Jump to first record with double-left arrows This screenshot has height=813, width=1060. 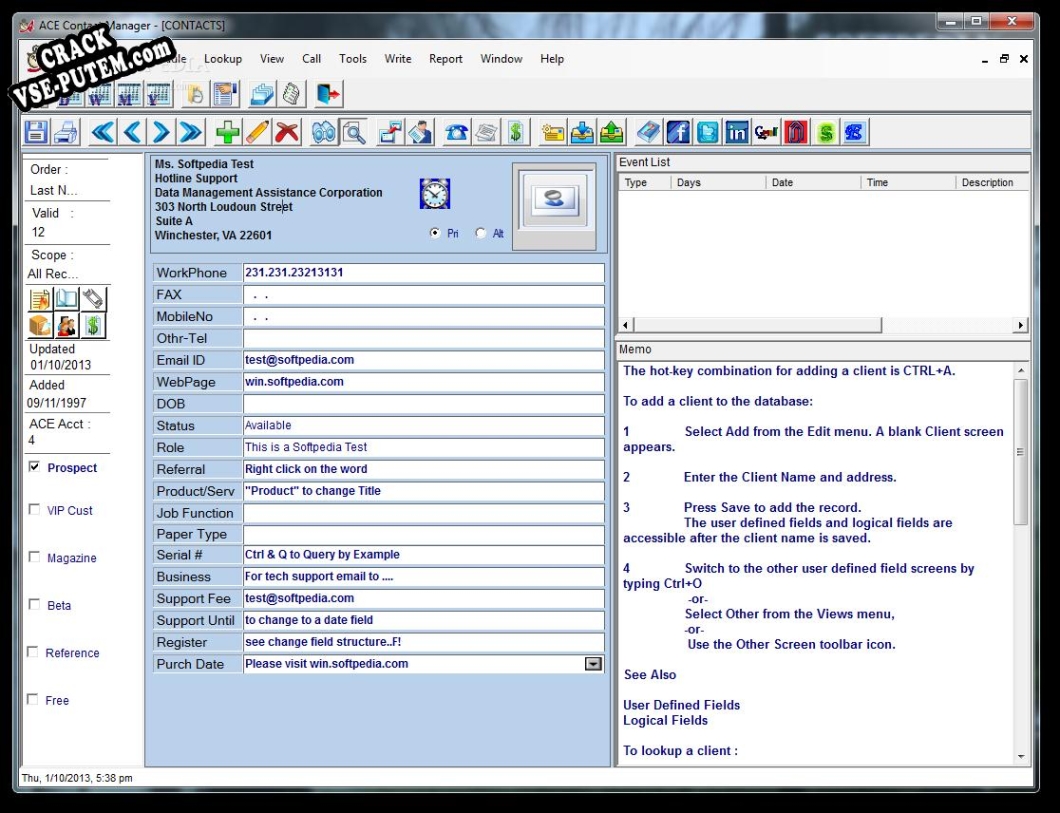(x=103, y=132)
